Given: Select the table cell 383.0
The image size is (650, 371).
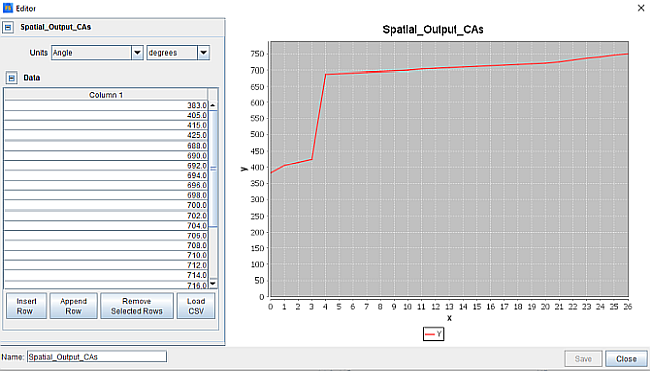Looking at the screenshot, I should click(x=106, y=105).
